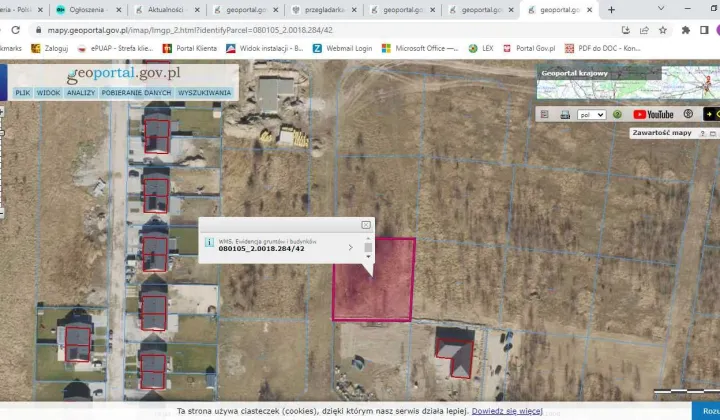
Task: Close the parcel info popup
Action: point(366,225)
